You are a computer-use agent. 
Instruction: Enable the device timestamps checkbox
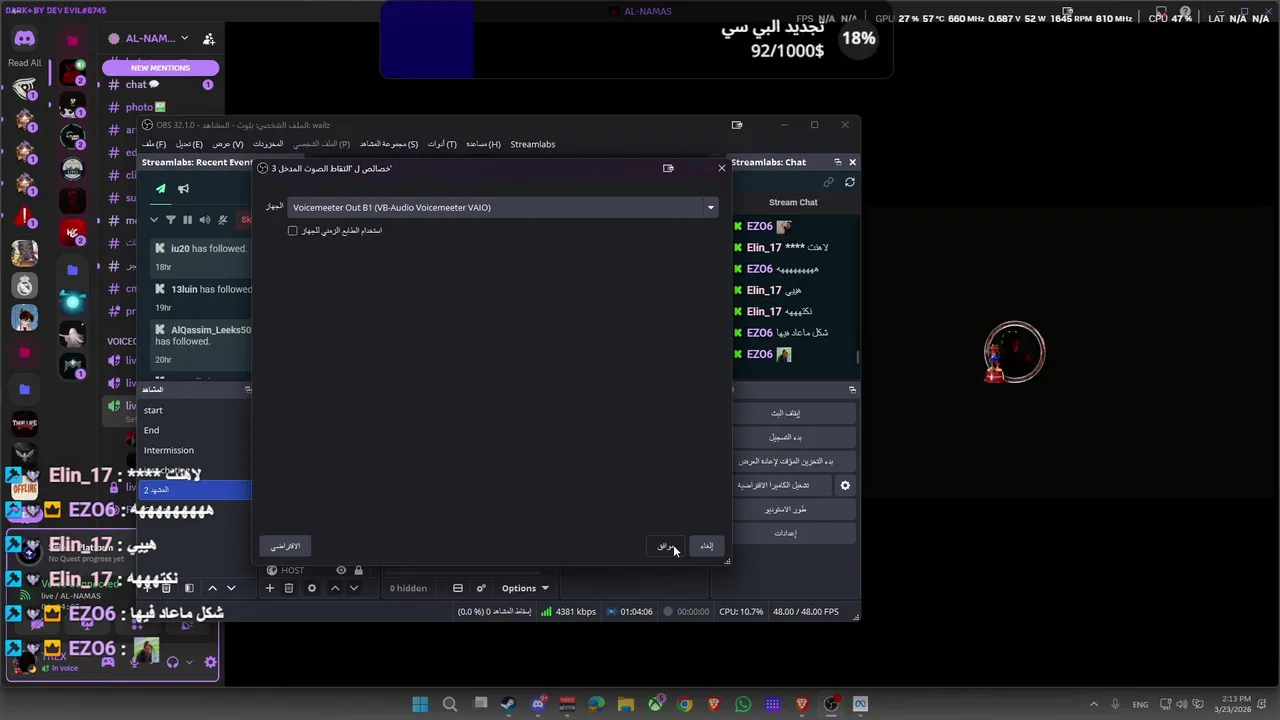click(x=293, y=231)
